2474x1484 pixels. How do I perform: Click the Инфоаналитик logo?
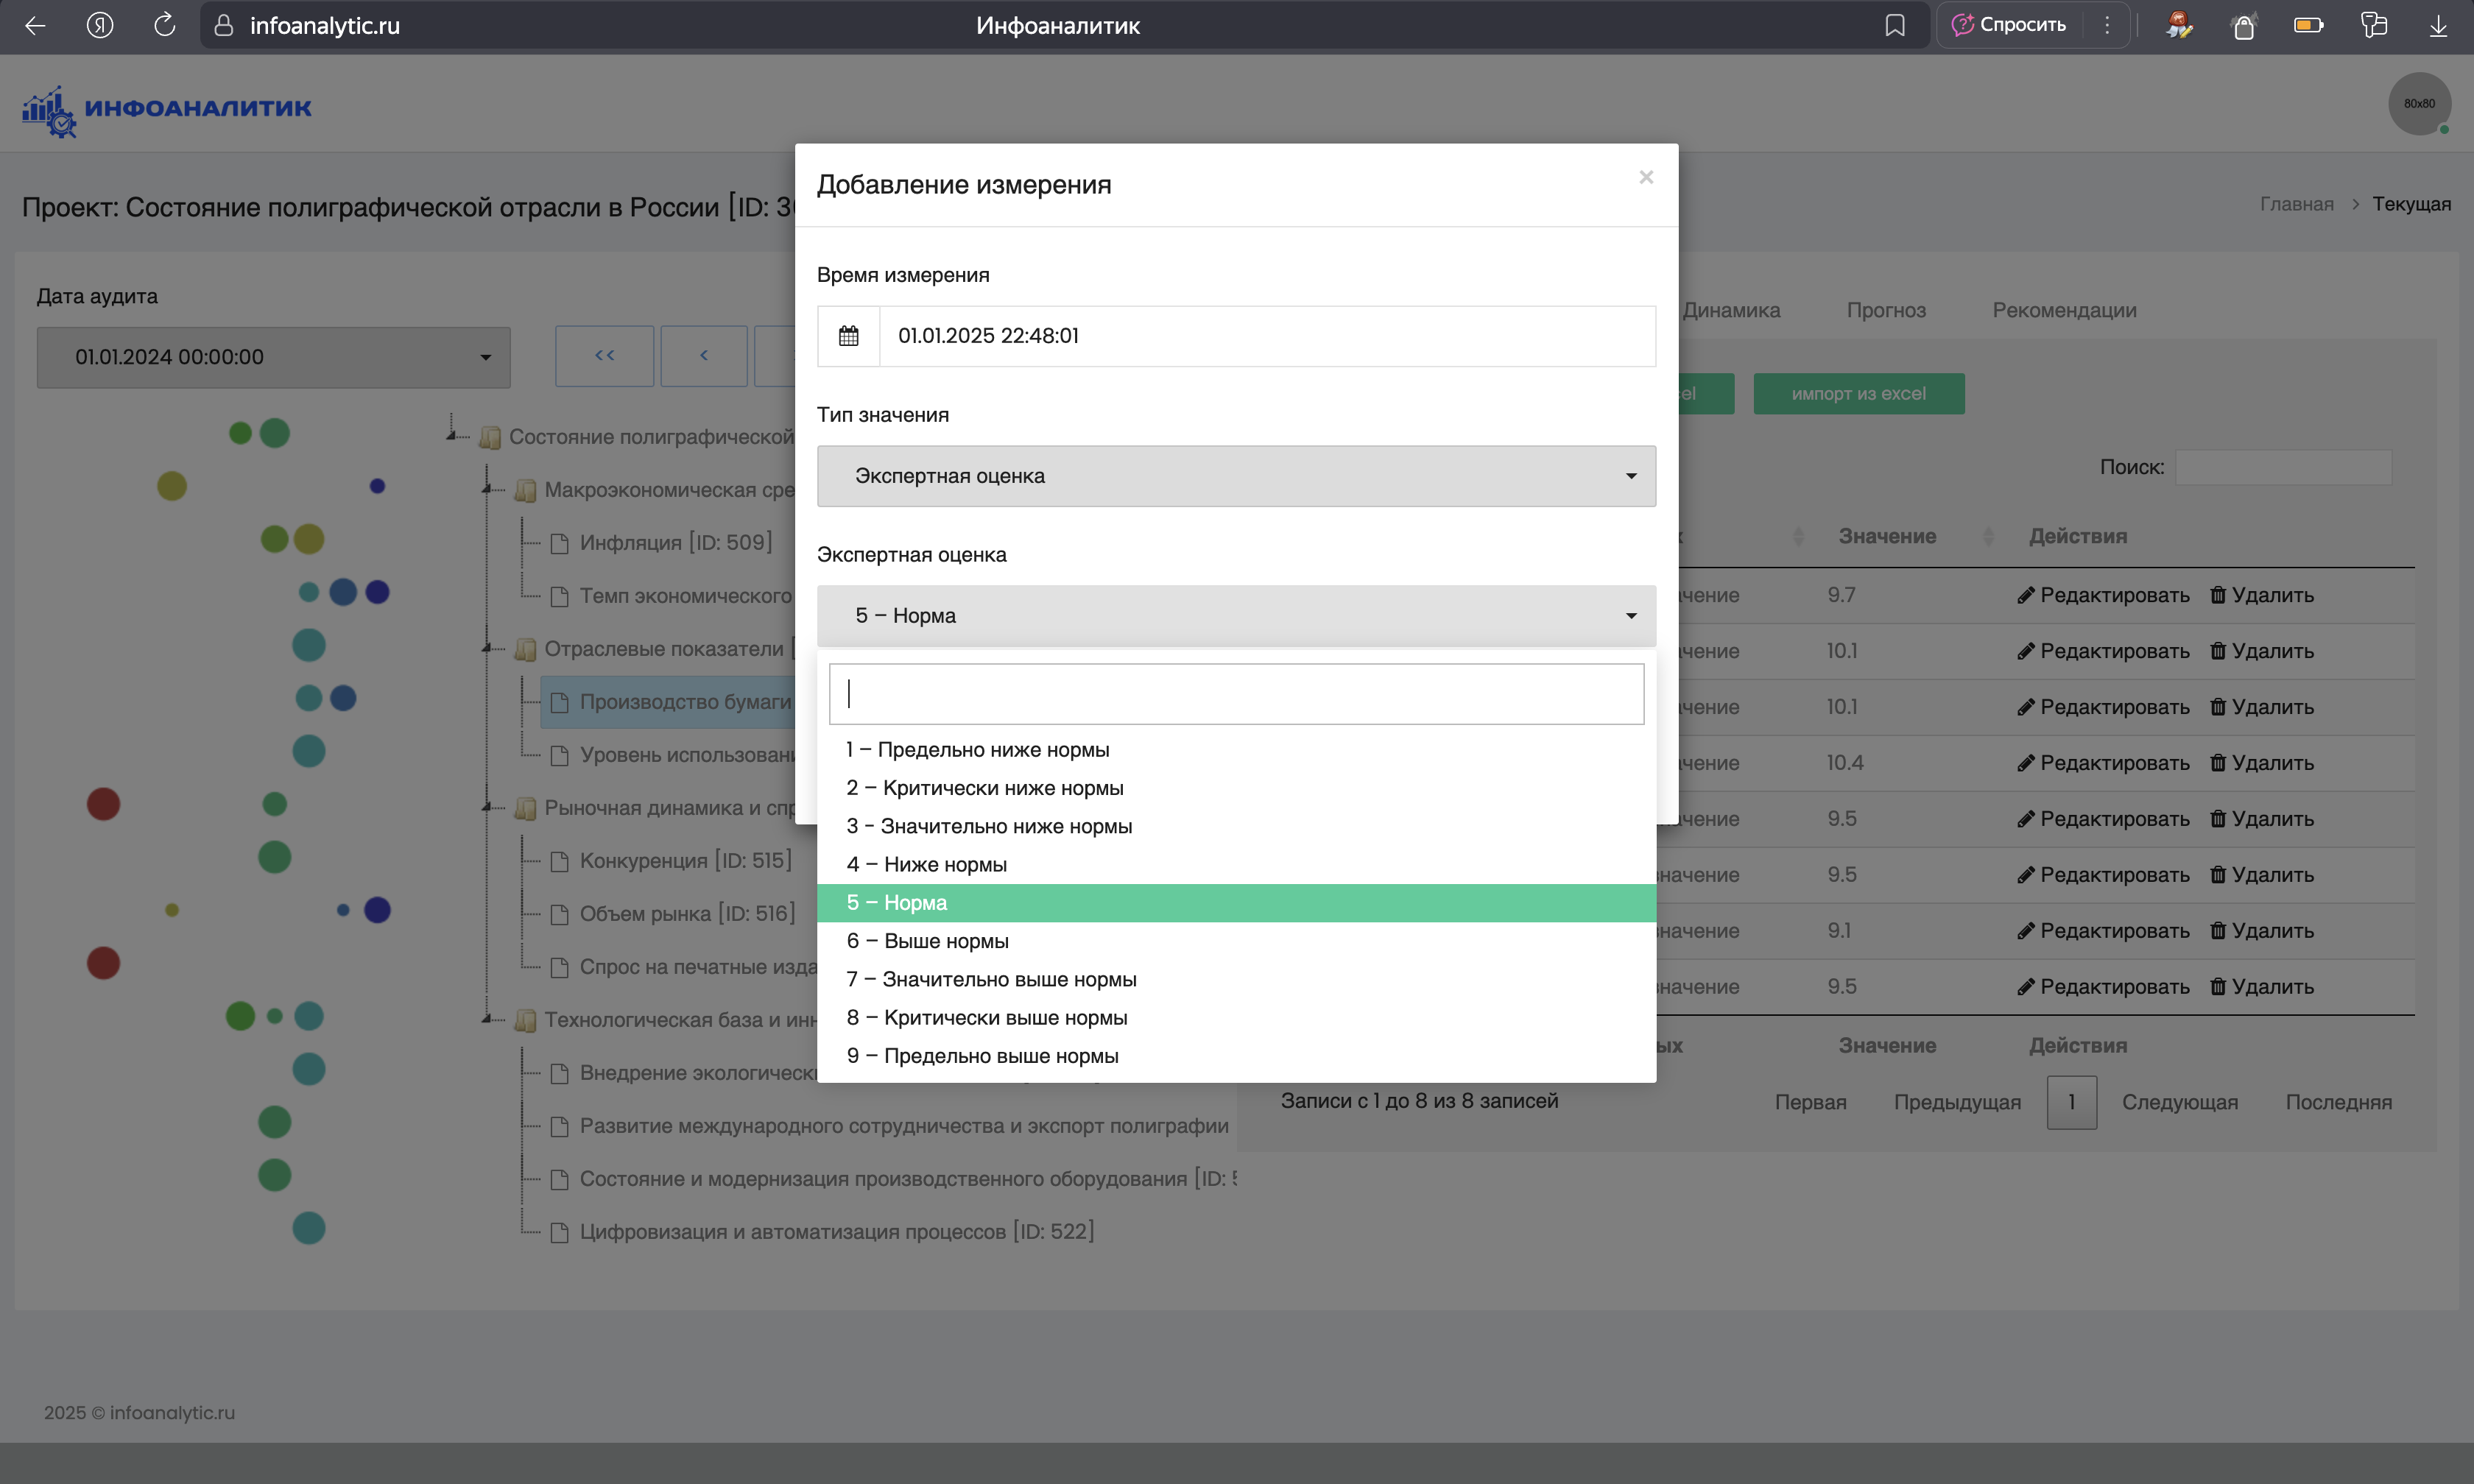167,108
